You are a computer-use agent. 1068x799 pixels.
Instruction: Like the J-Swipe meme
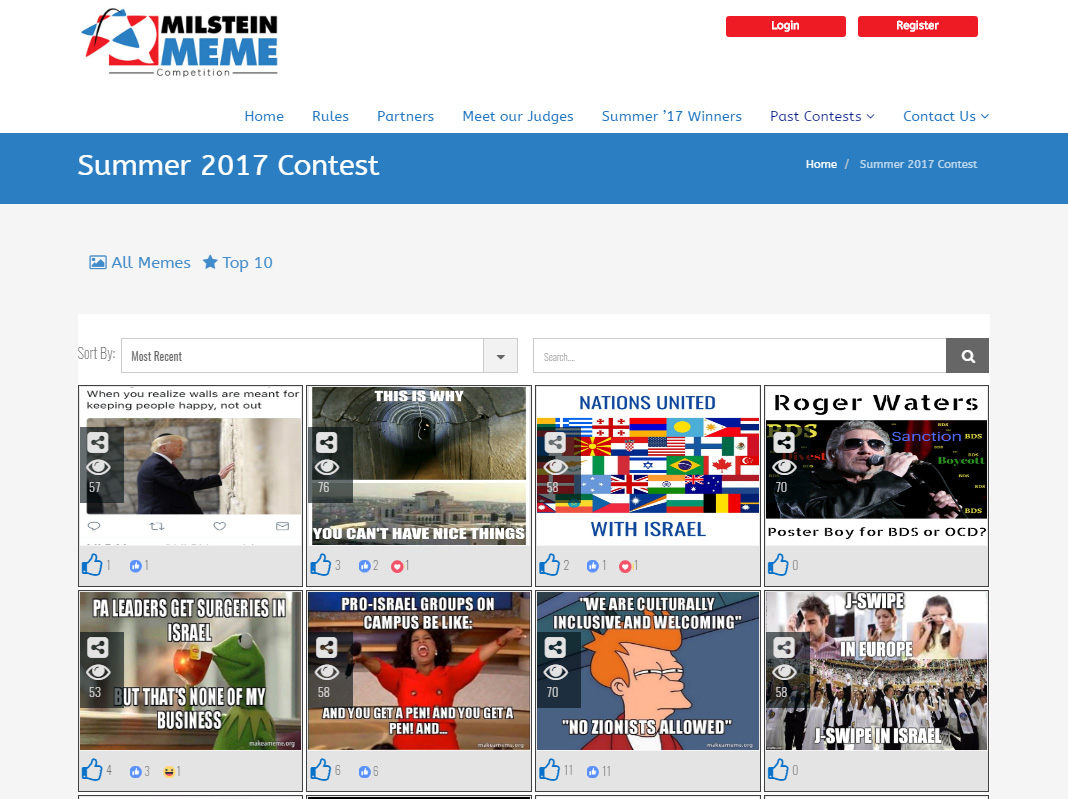pyautogui.click(x=779, y=770)
